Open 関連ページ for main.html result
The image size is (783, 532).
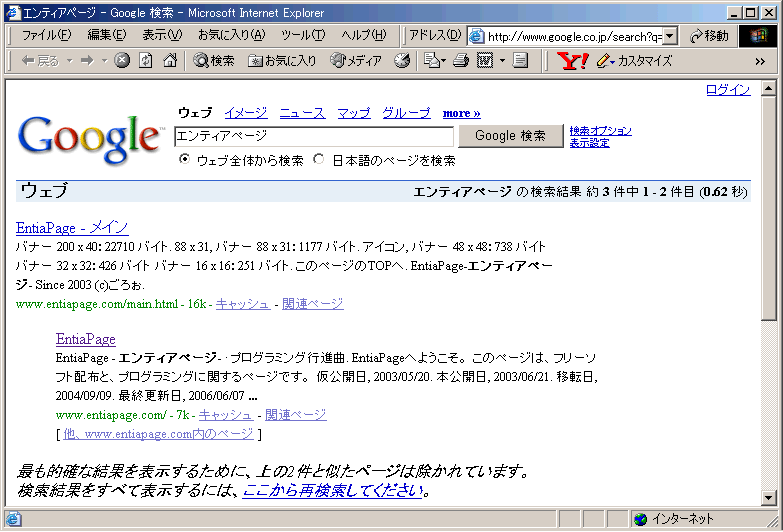(313, 304)
